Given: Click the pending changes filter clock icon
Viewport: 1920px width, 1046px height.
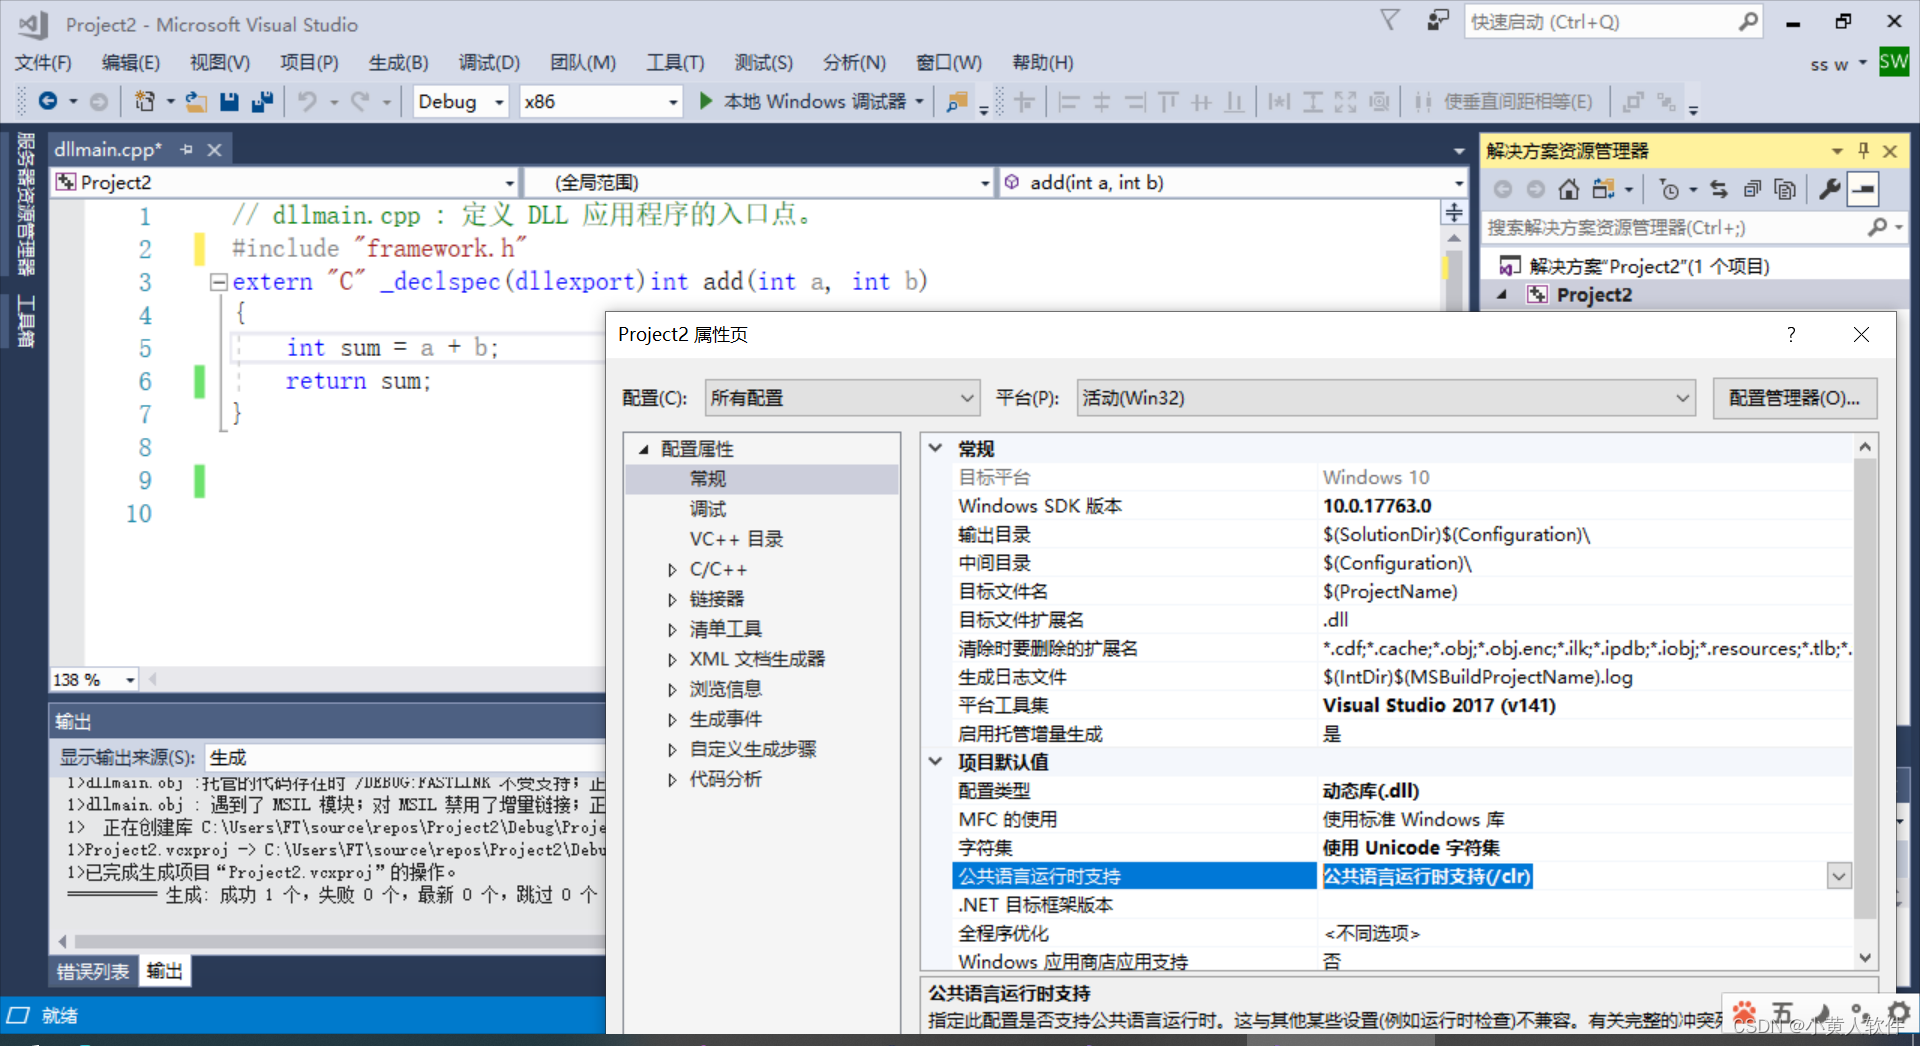Looking at the screenshot, I should (x=1669, y=189).
